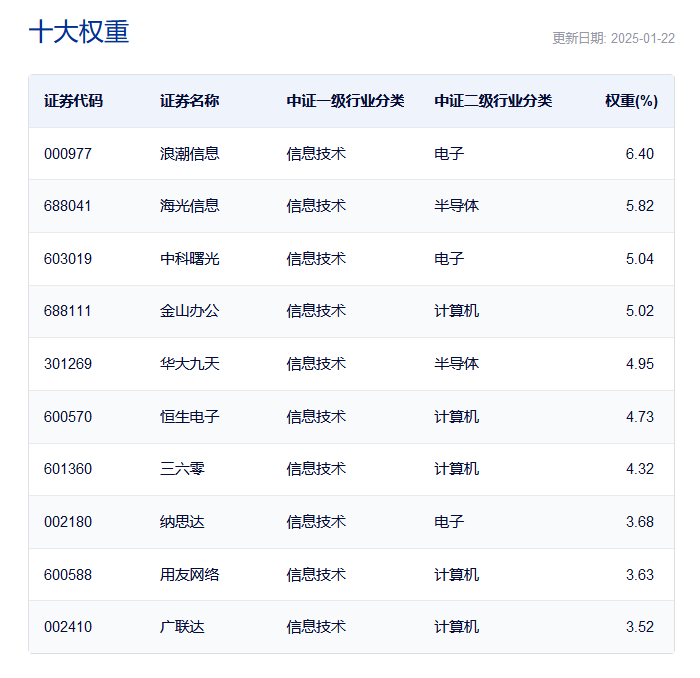The image size is (700, 678).
Task: Click the 中证二级行业分类 column header
Action: click(493, 101)
